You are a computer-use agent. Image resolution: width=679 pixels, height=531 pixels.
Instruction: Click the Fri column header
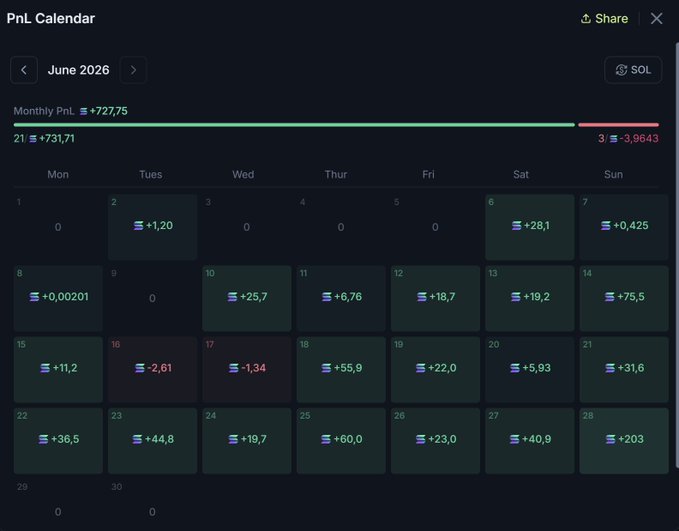pyautogui.click(x=428, y=175)
